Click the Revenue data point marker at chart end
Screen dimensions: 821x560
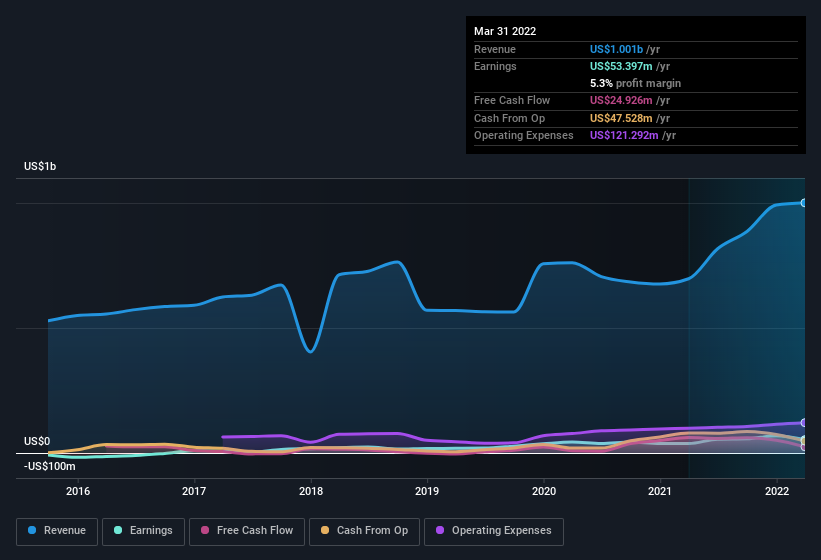point(803,203)
